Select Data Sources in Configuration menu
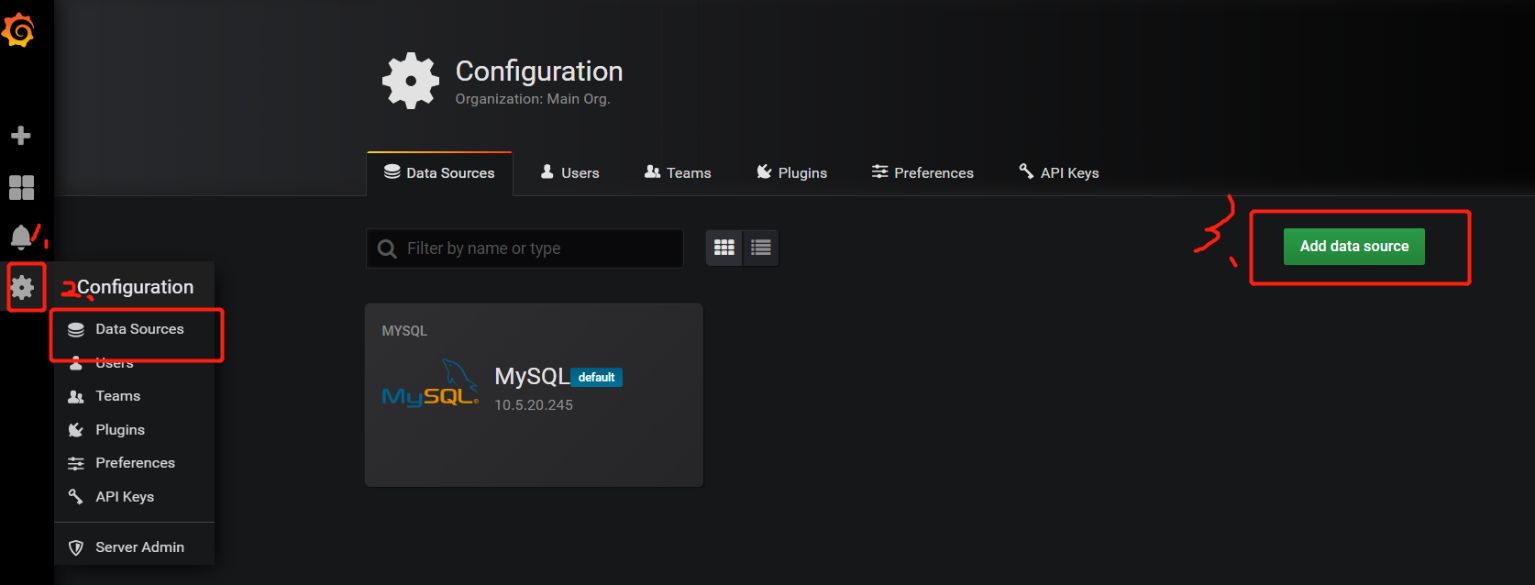This screenshot has width=1535, height=585. (x=139, y=329)
